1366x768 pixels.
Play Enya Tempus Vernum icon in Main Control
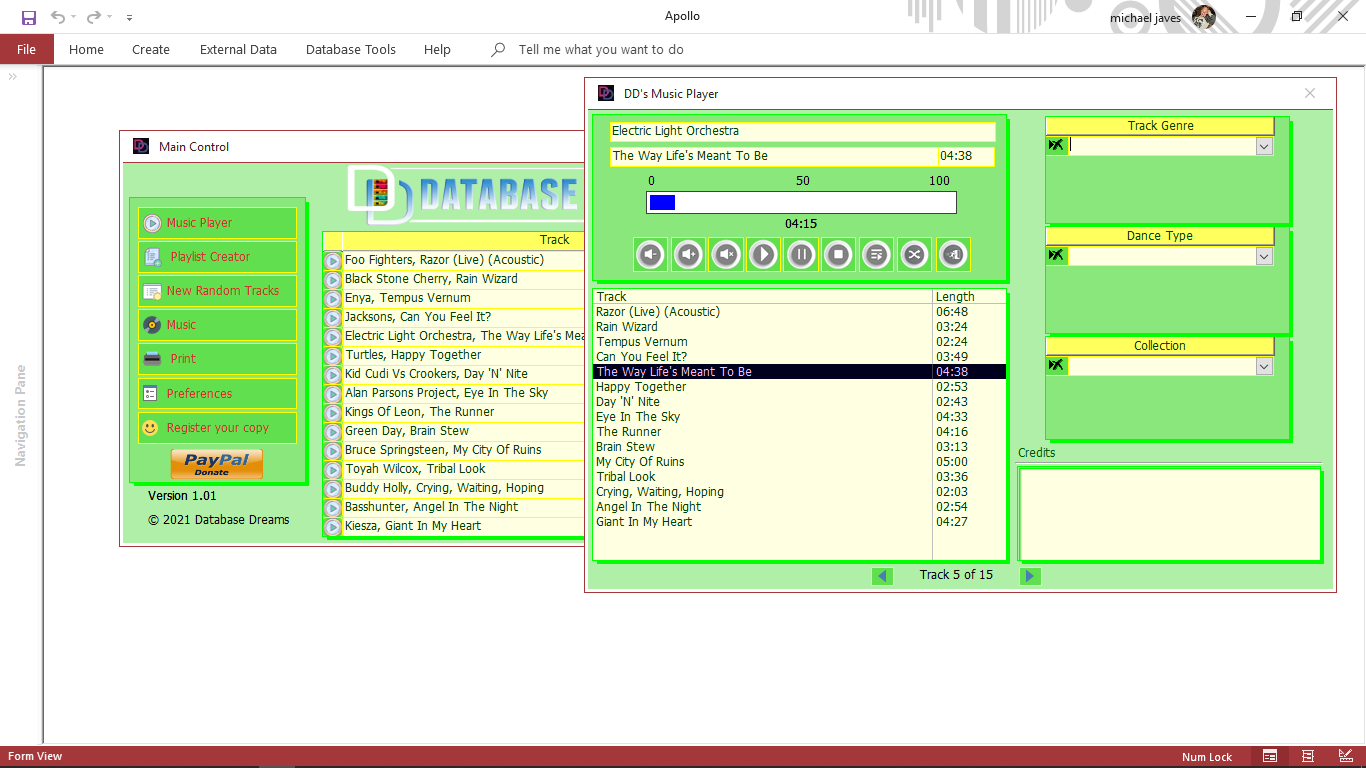pos(333,298)
